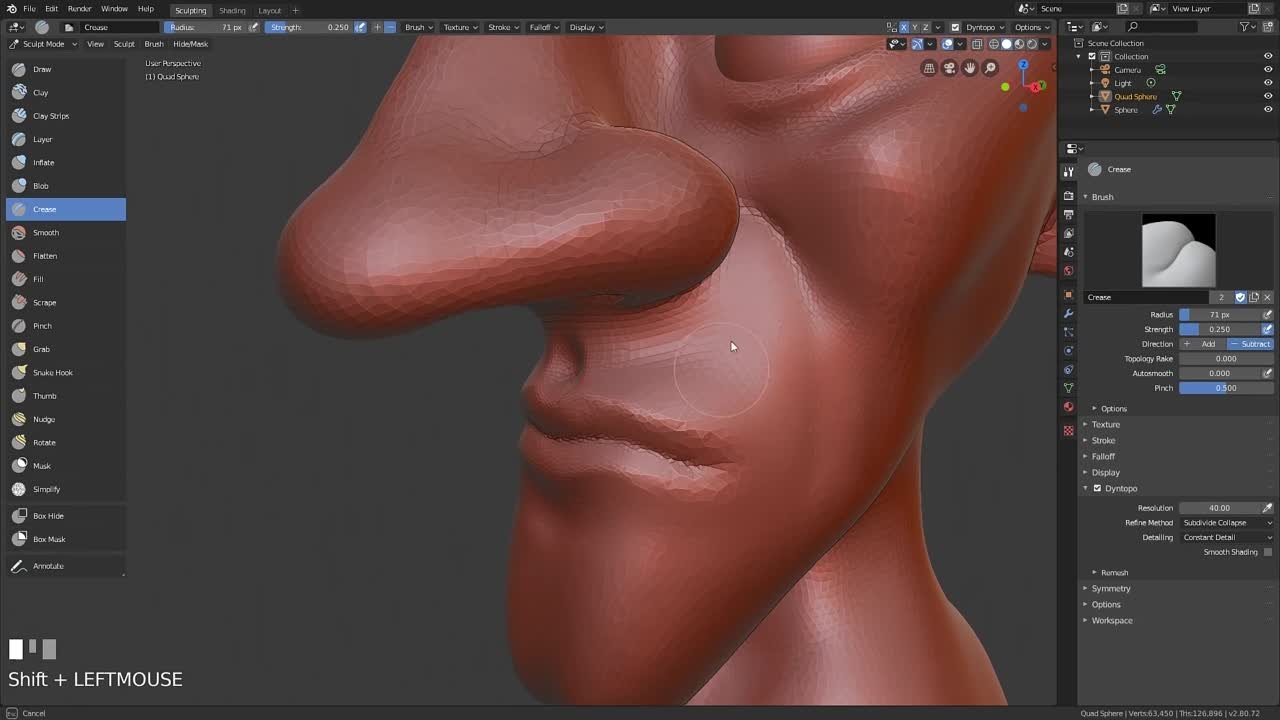The image size is (1280, 720).
Task: Open the Render menu
Action: 79,8
